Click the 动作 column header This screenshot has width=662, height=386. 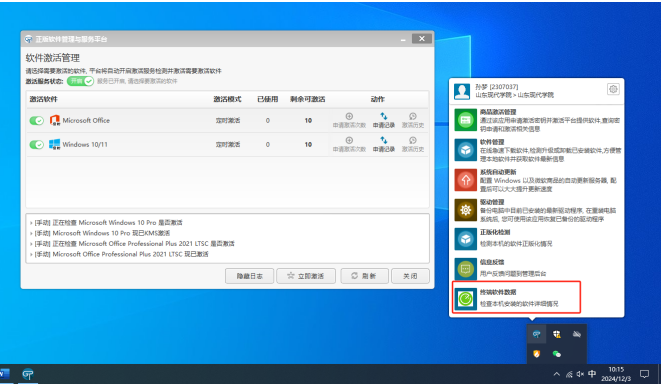pos(378,99)
